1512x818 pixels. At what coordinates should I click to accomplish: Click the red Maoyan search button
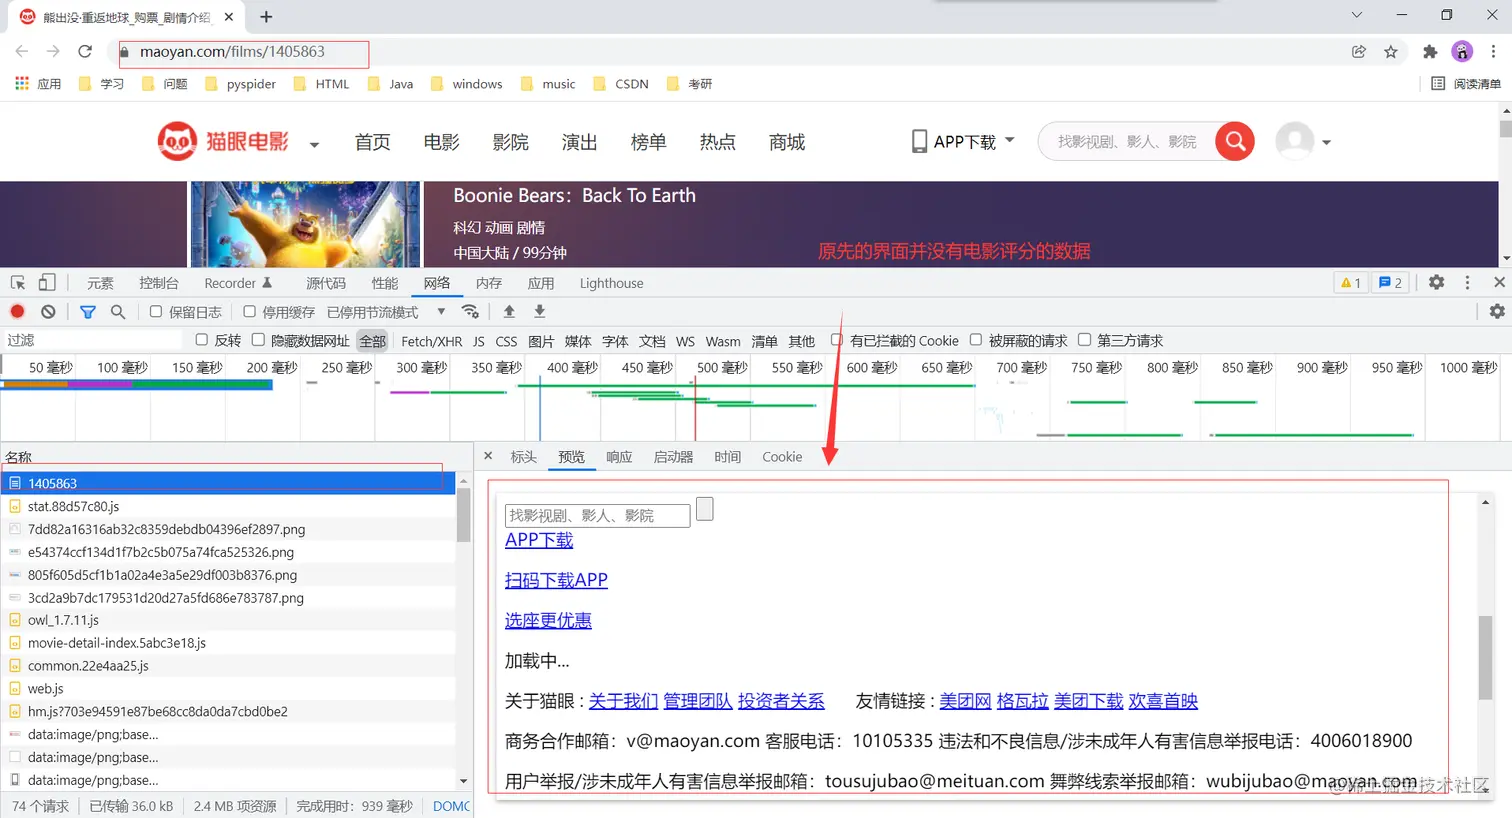1235,141
